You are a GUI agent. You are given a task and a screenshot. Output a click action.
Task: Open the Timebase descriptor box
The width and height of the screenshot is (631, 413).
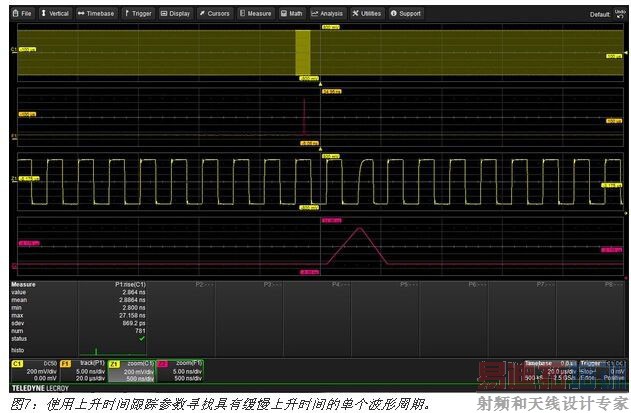click(550, 371)
